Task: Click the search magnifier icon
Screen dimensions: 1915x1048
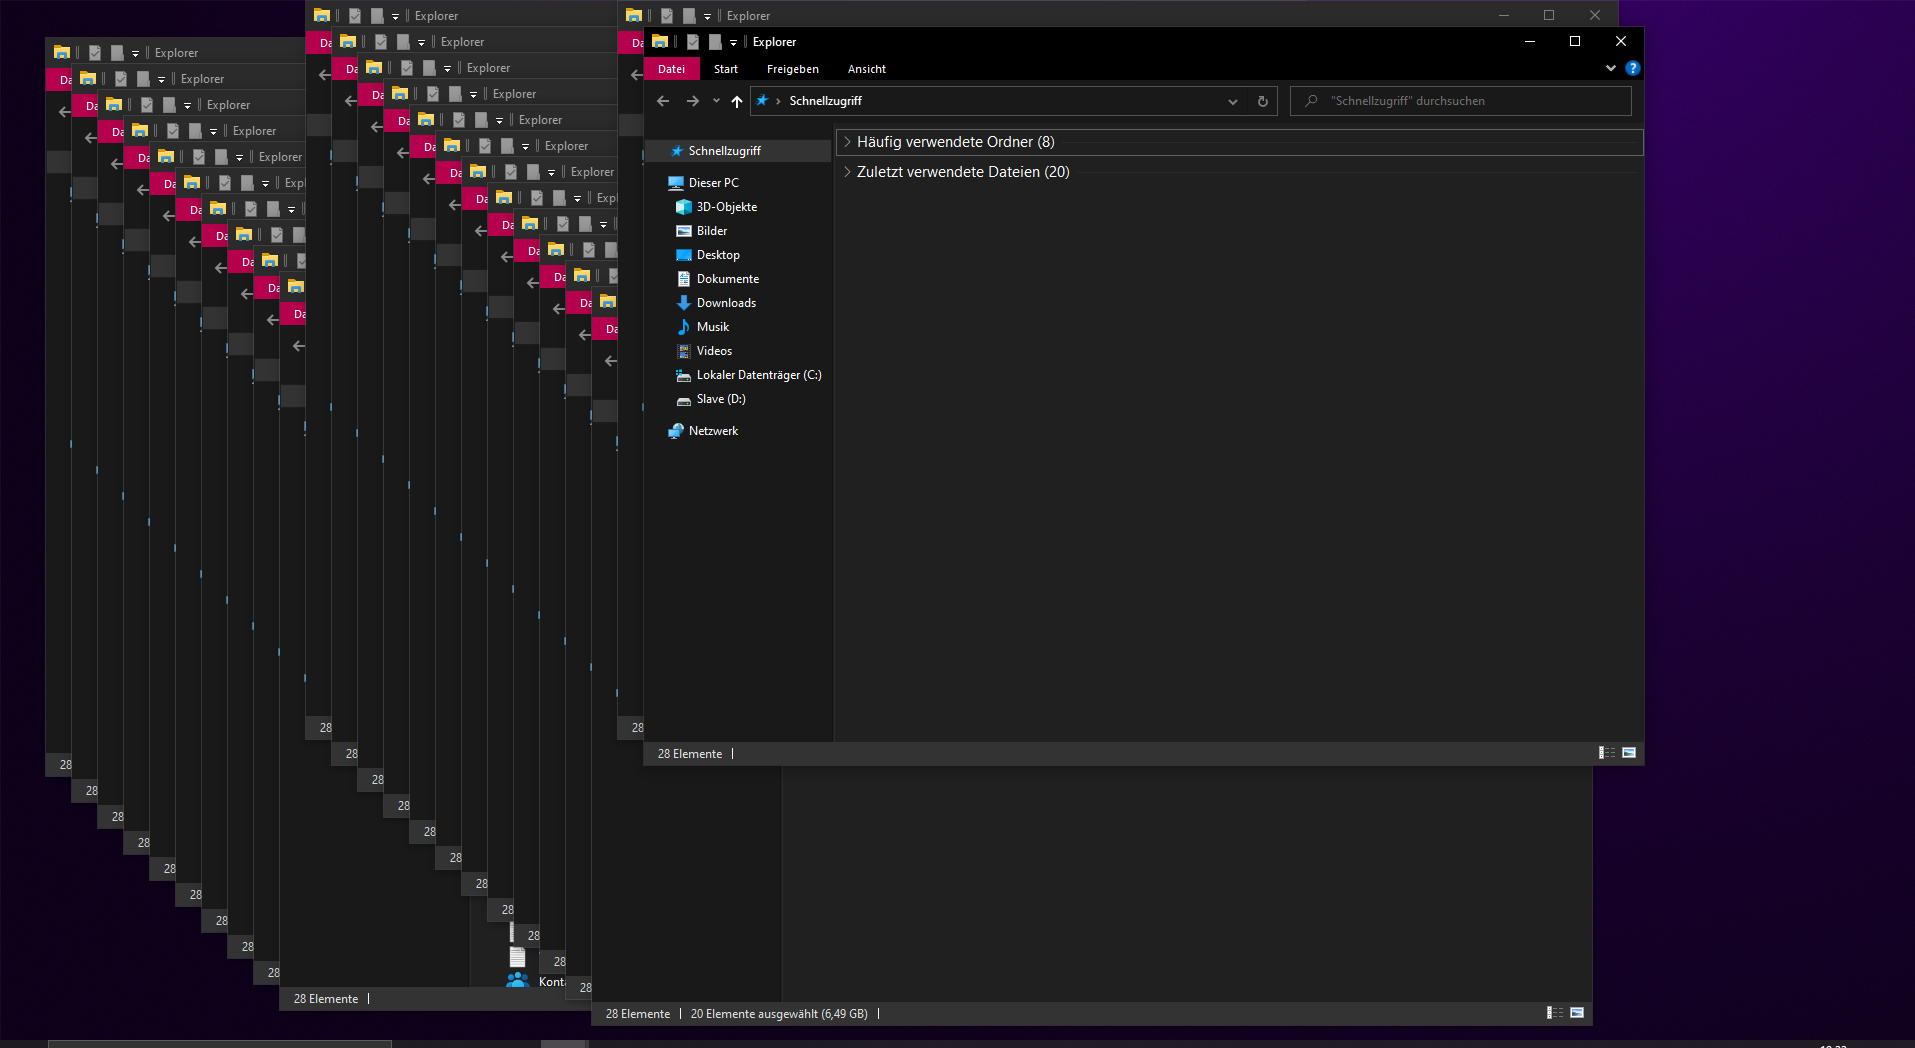Action: (x=1311, y=101)
